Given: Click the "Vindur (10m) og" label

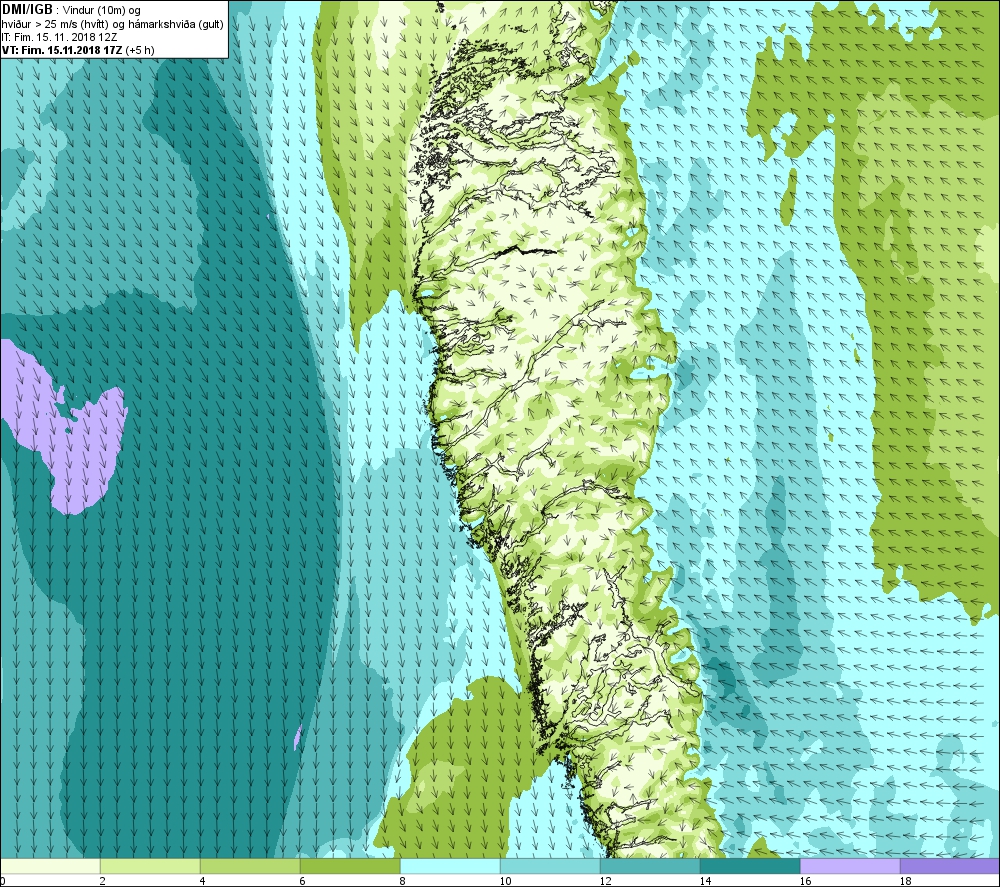Looking at the screenshot, I should [102, 11].
